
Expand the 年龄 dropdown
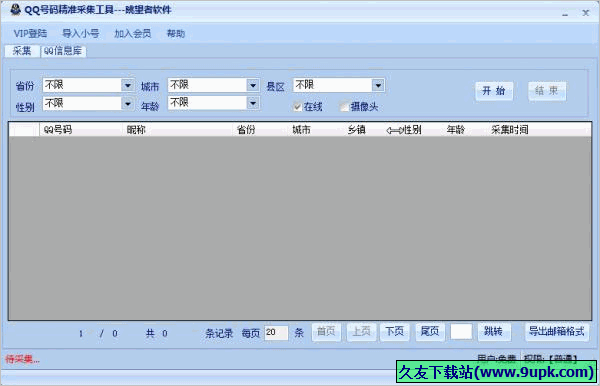point(253,103)
